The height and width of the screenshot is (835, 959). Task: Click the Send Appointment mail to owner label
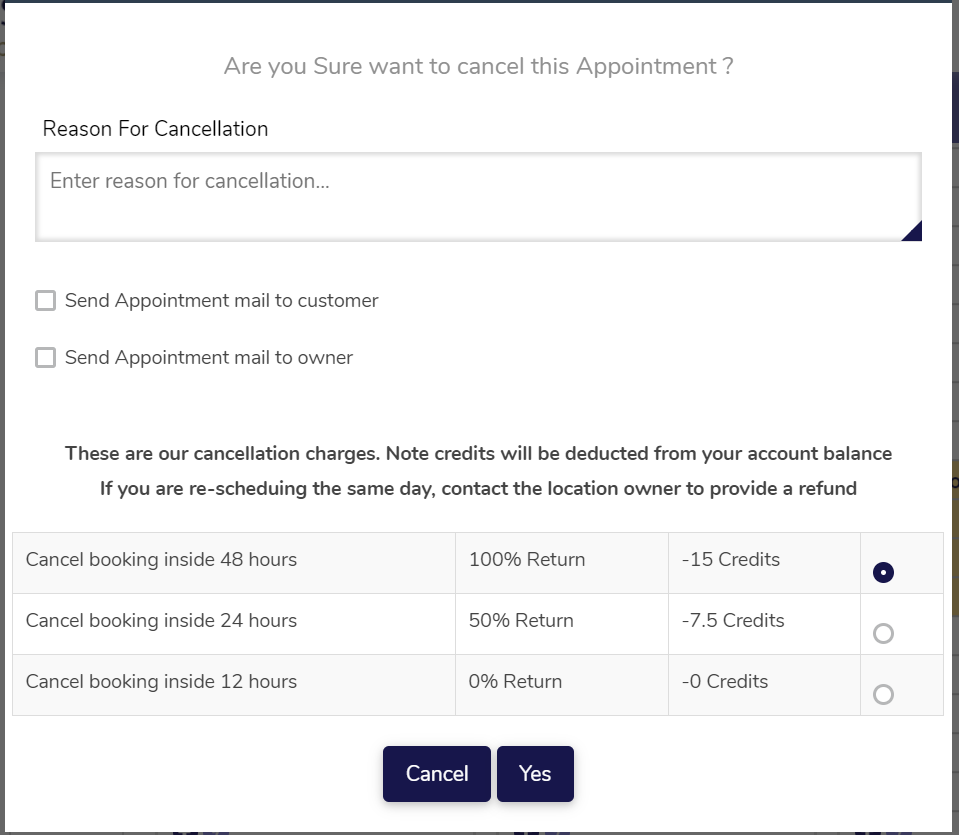tap(209, 357)
